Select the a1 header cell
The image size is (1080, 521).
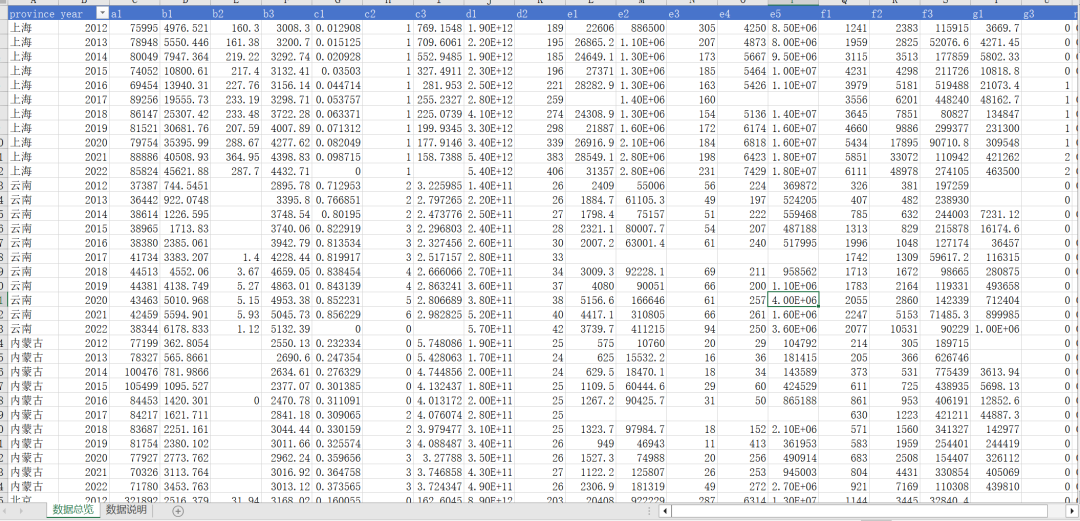click(x=134, y=14)
